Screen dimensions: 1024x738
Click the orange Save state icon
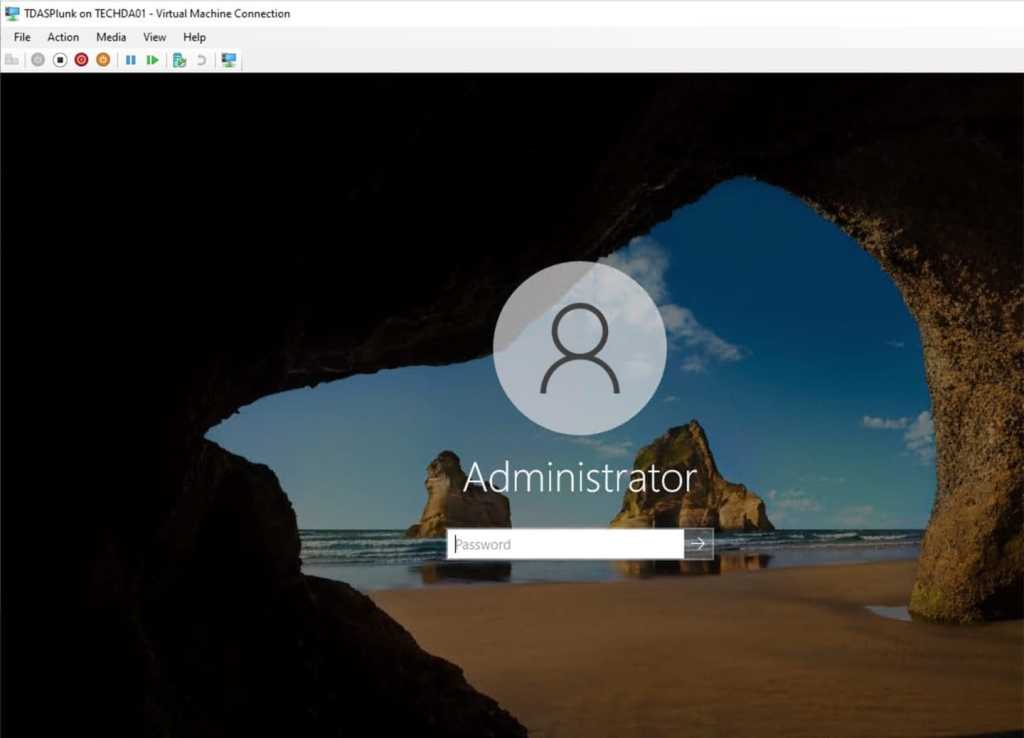tap(104, 60)
